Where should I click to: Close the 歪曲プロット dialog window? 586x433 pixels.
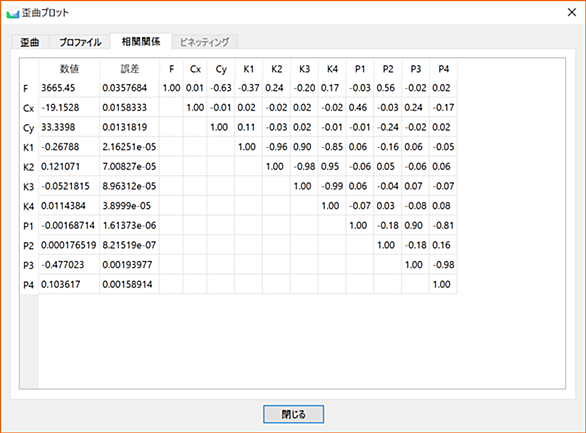coord(572,12)
